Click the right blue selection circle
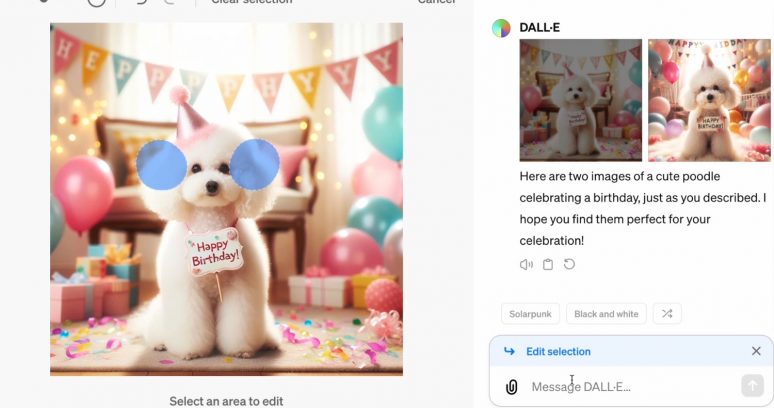Viewport: 774px width, 408px height. [x=254, y=165]
